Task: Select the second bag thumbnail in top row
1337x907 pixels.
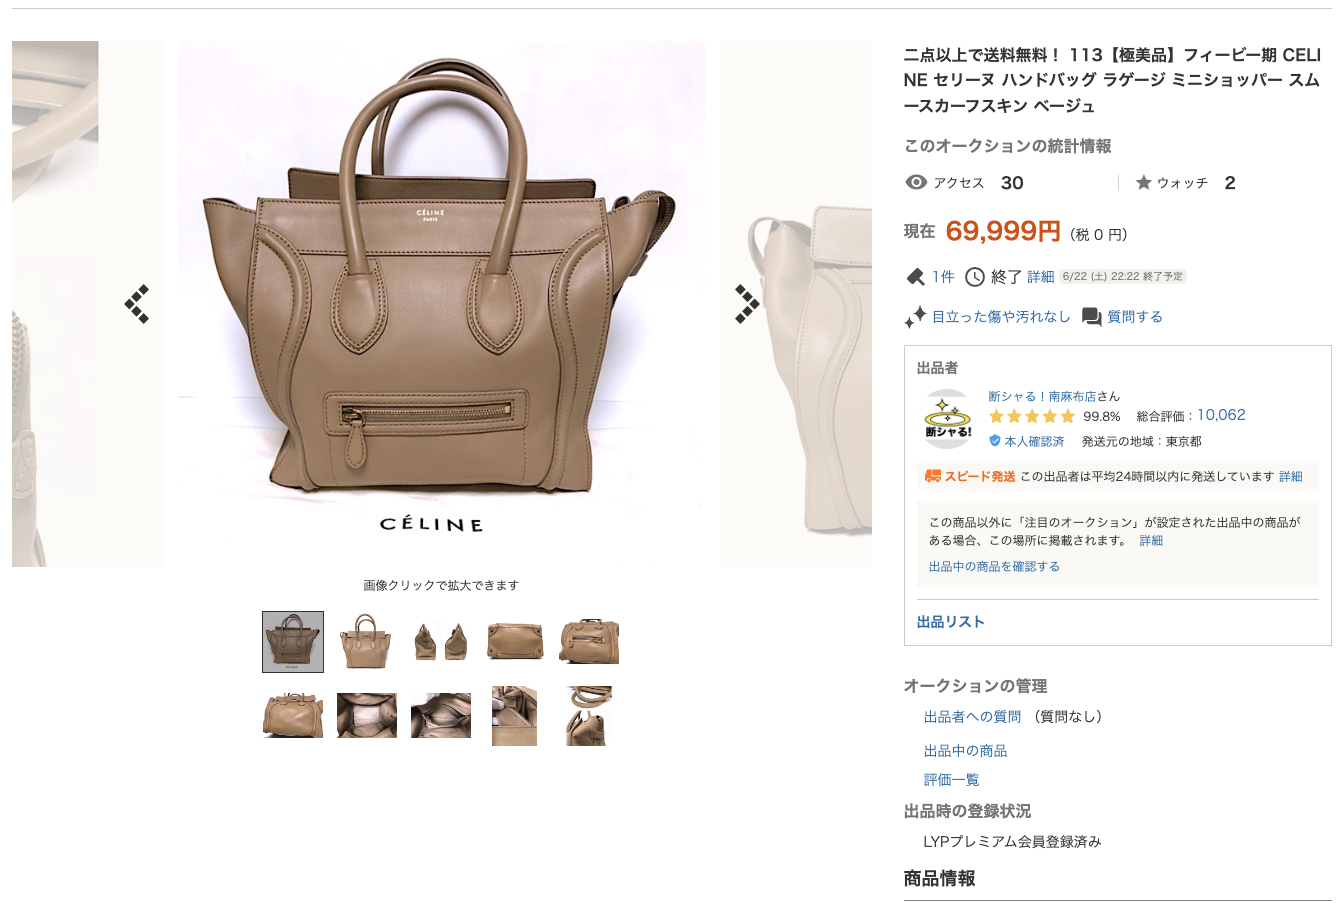Action: [366, 642]
